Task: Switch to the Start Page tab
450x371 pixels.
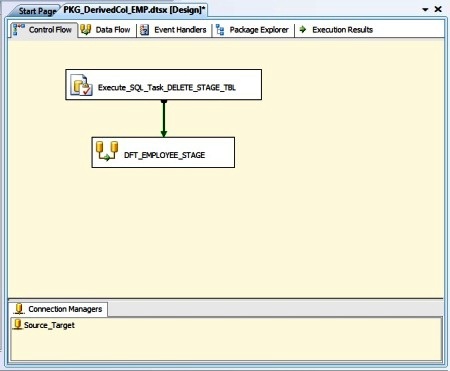Action: pos(37,11)
